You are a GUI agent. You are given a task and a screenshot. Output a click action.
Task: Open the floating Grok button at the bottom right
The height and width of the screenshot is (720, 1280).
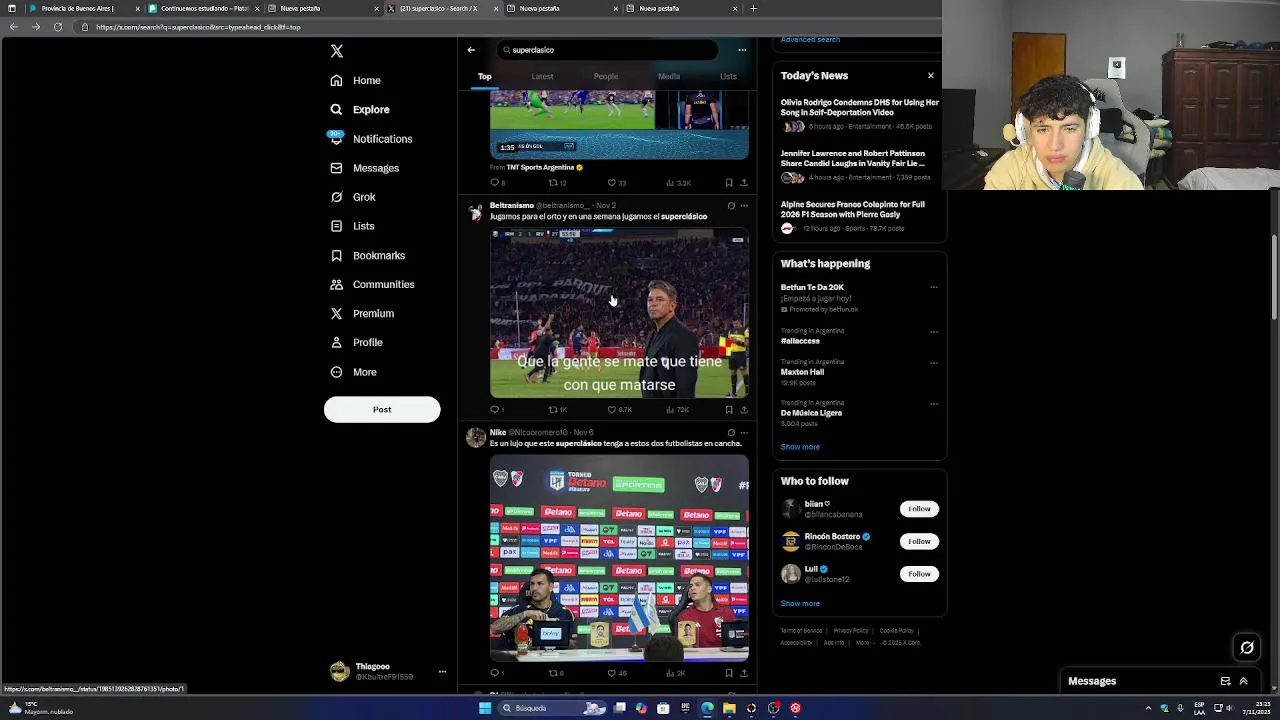point(1247,648)
